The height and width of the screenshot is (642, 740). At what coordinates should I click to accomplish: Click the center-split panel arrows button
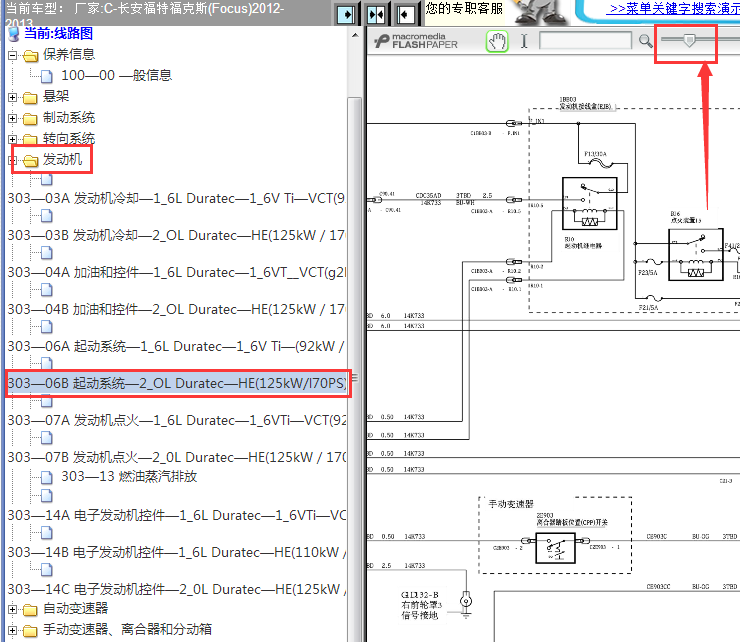click(376, 14)
